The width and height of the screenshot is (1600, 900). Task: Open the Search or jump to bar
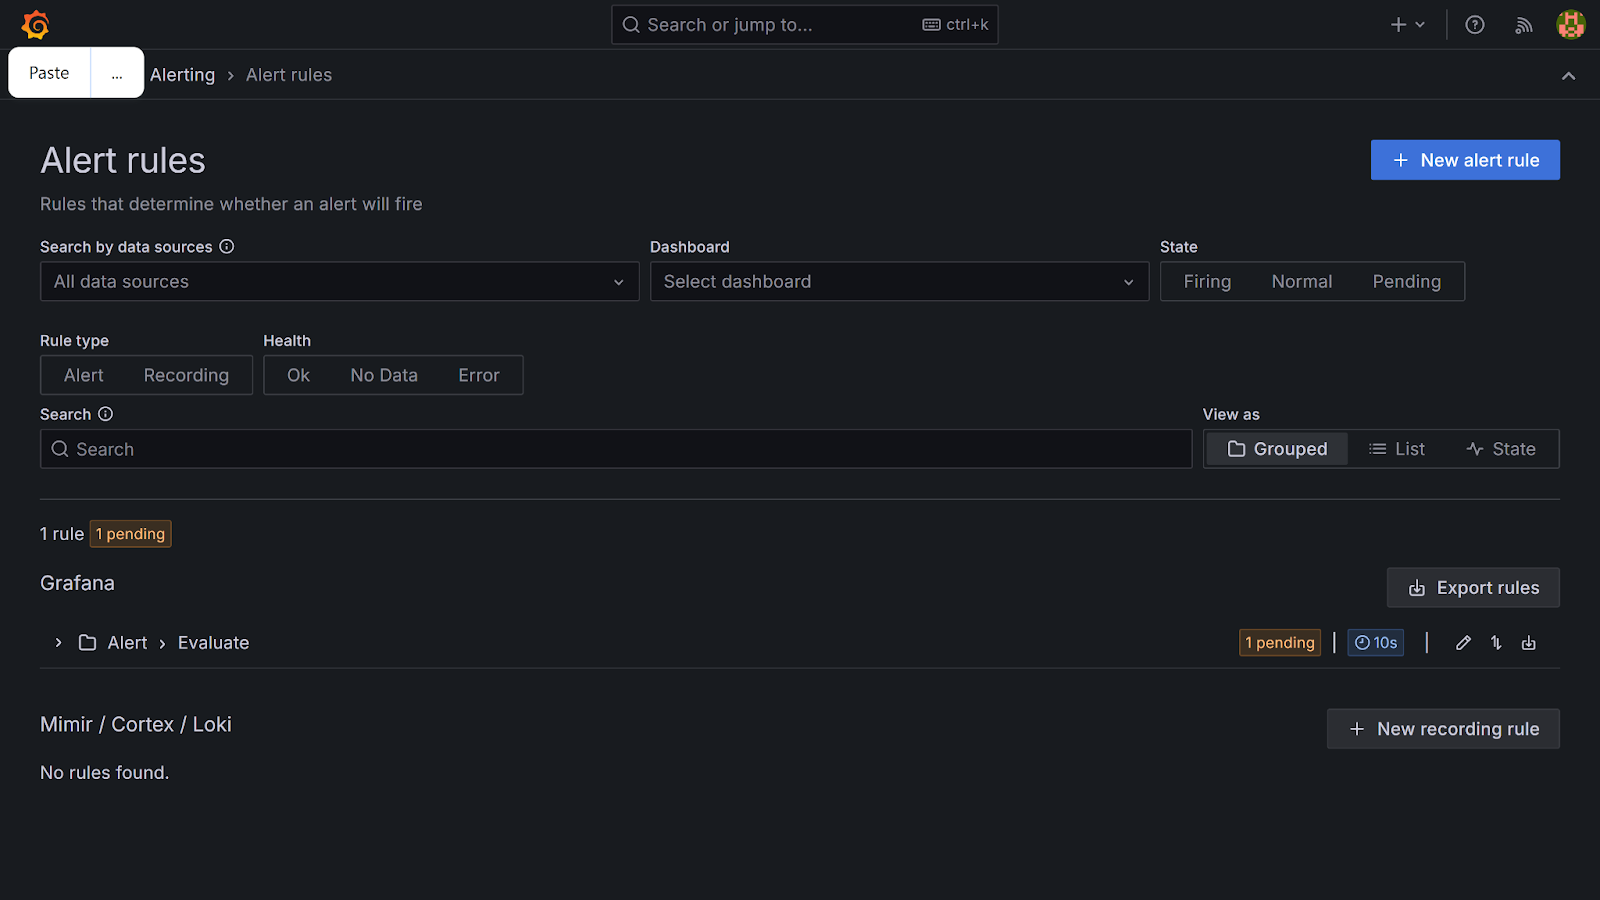point(805,25)
